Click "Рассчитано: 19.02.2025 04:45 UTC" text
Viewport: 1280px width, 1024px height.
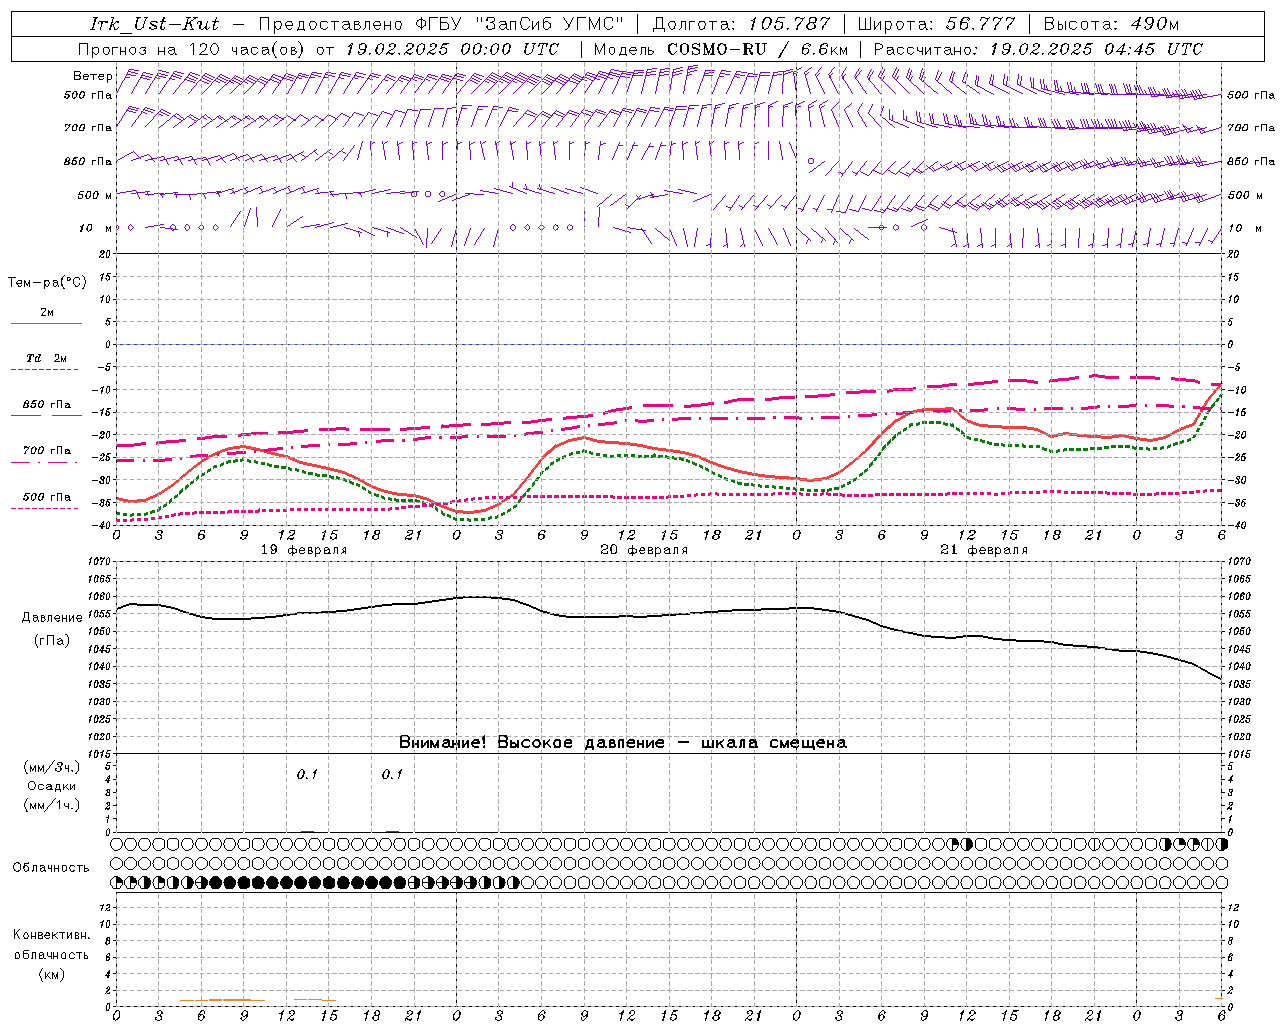pos(1038,49)
